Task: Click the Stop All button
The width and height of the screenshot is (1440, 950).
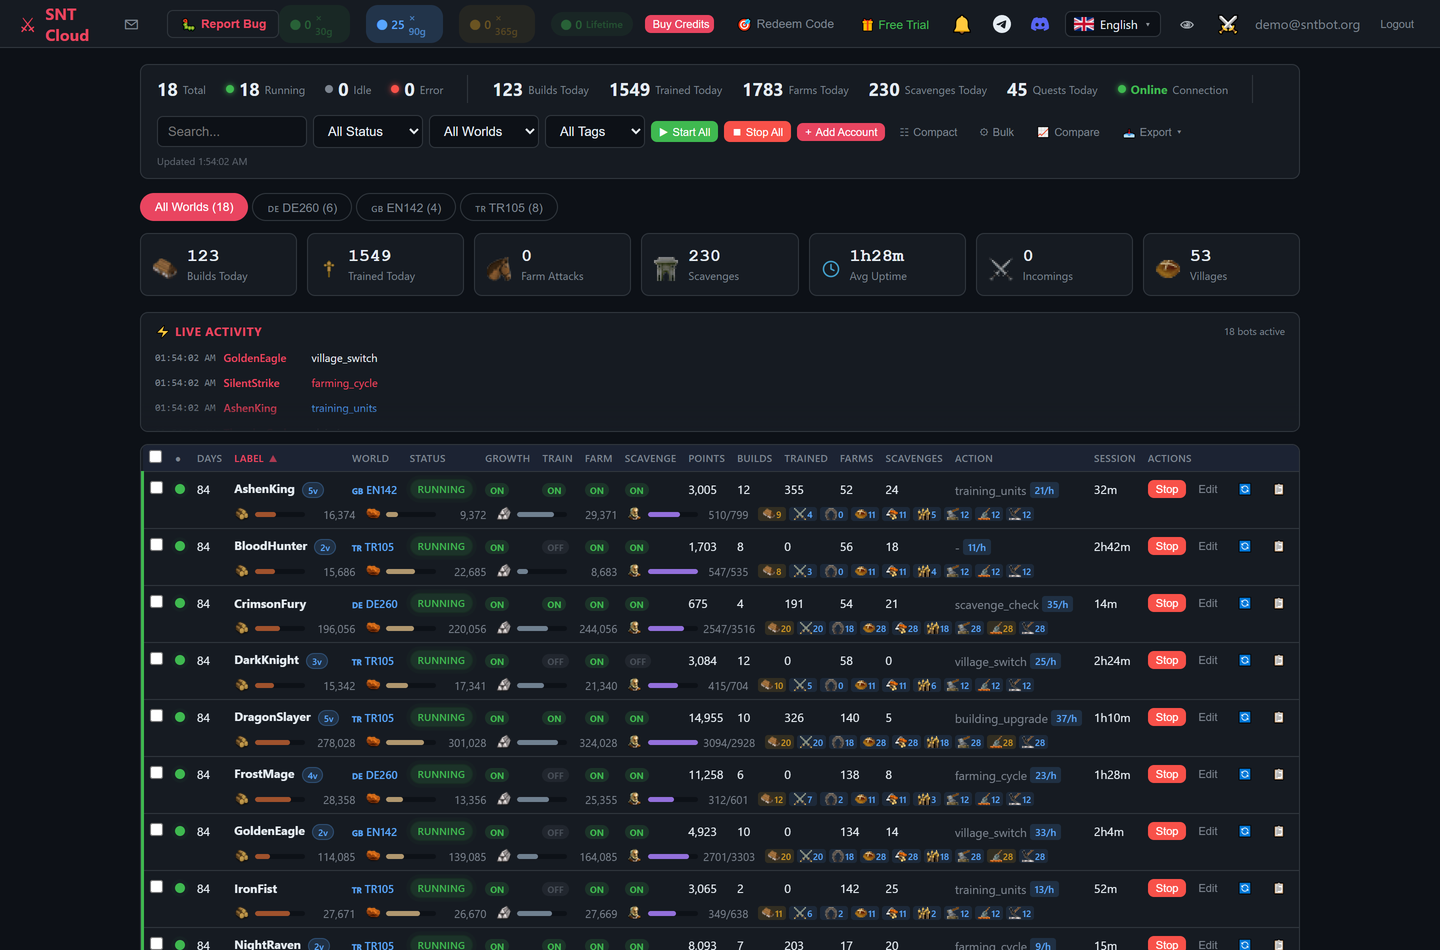Action: click(x=757, y=132)
